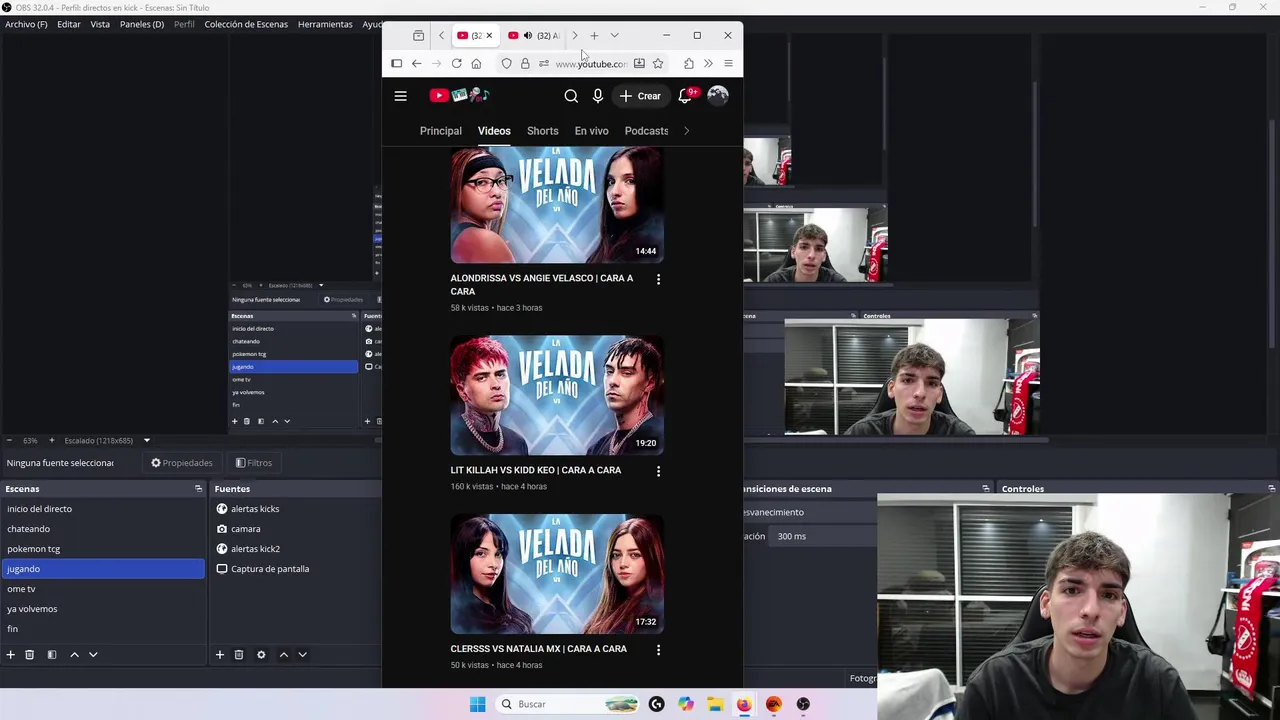Zoom out preview with minus icon

(9, 441)
